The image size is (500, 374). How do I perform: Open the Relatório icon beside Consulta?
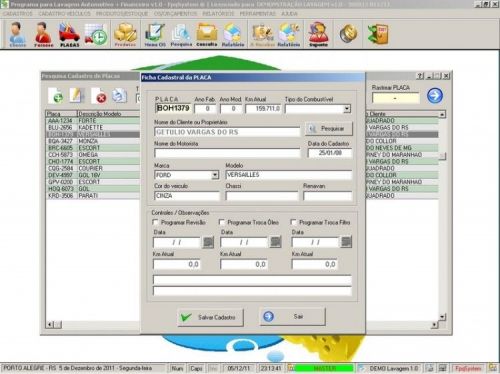click(233, 34)
